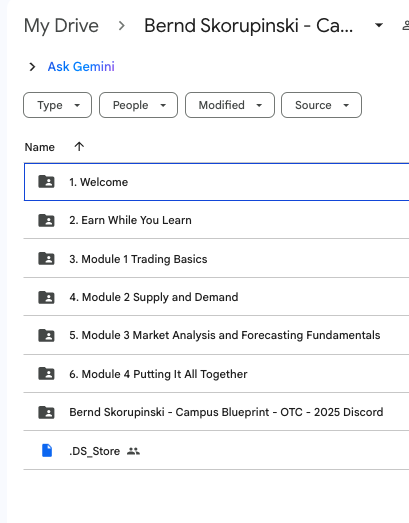
Task: Click the folder icon beside 2. Earn While You Learn
Action: [46, 220]
